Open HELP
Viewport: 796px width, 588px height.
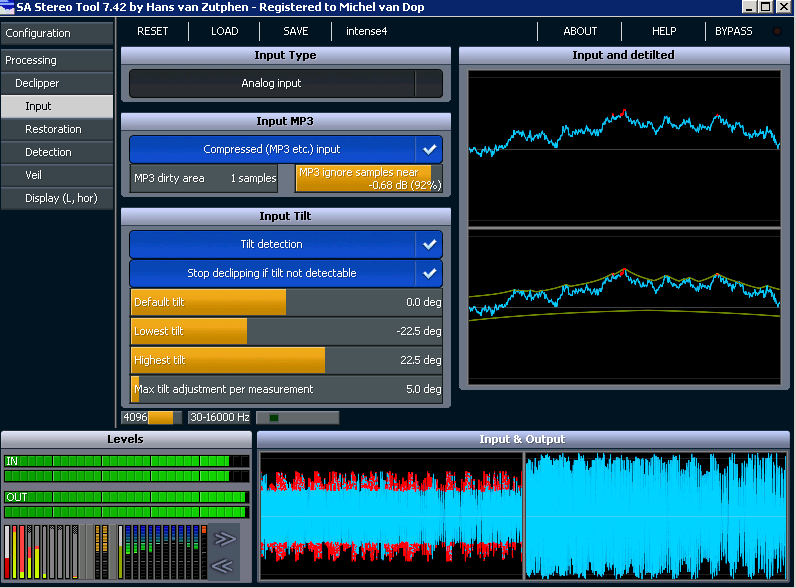pyautogui.click(x=664, y=31)
